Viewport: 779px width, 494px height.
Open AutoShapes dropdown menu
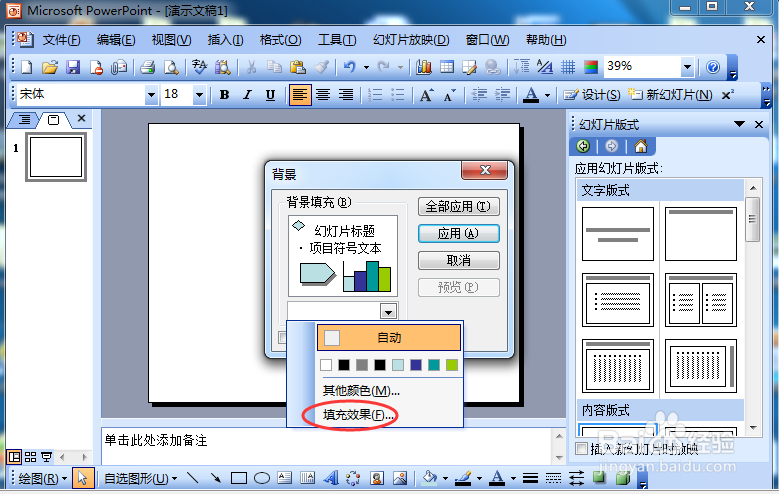[141, 479]
